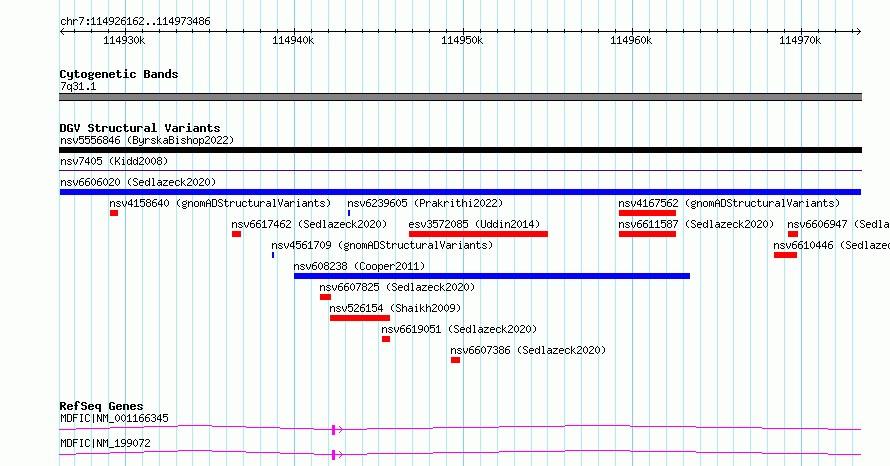890x466 pixels.
Task: Click the blue nsv608238 Cooper2011 bar
Action: (x=492, y=276)
